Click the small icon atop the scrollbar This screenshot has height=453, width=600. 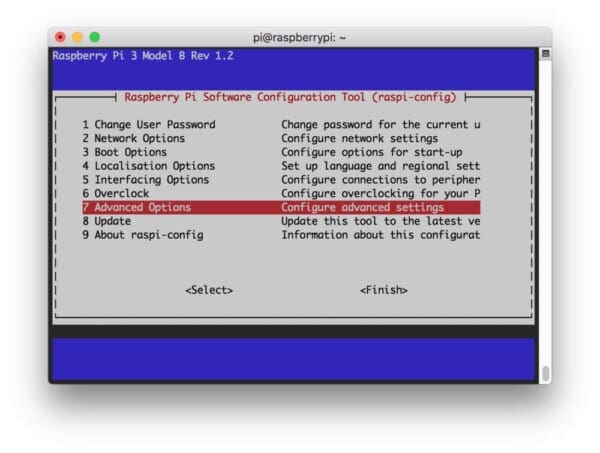[545, 53]
